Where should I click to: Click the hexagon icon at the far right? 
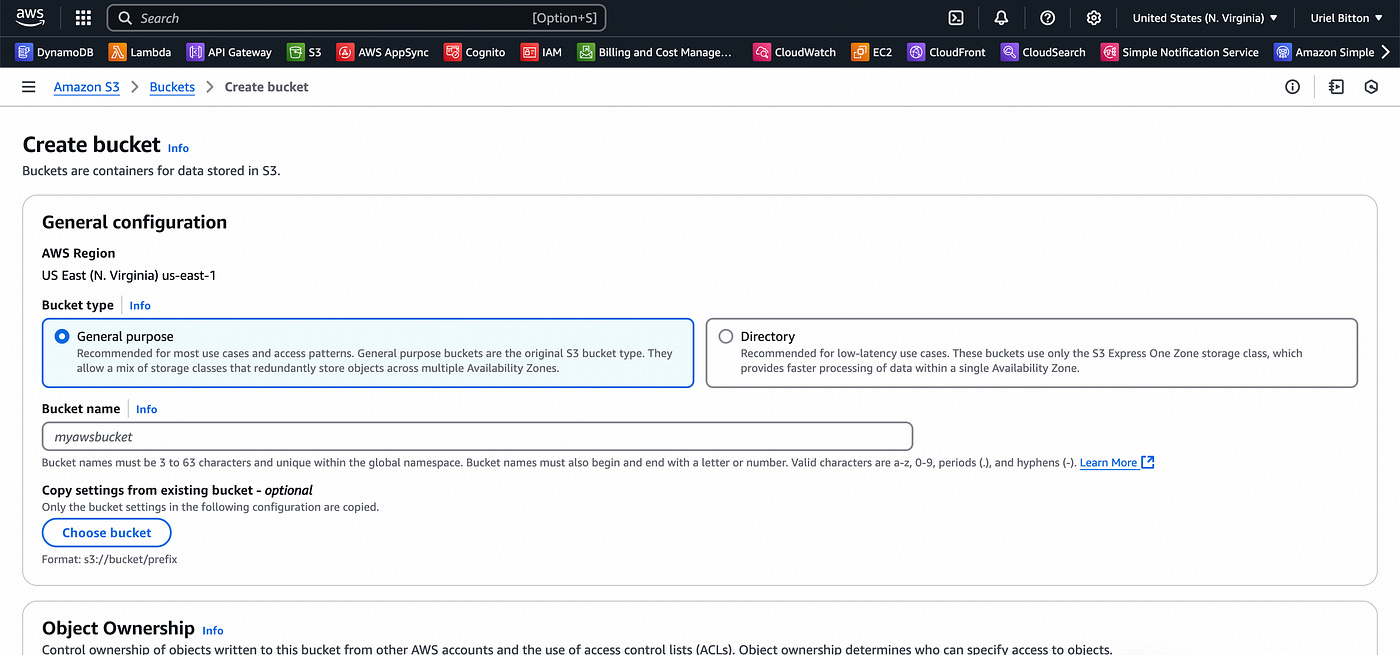click(1372, 87)
